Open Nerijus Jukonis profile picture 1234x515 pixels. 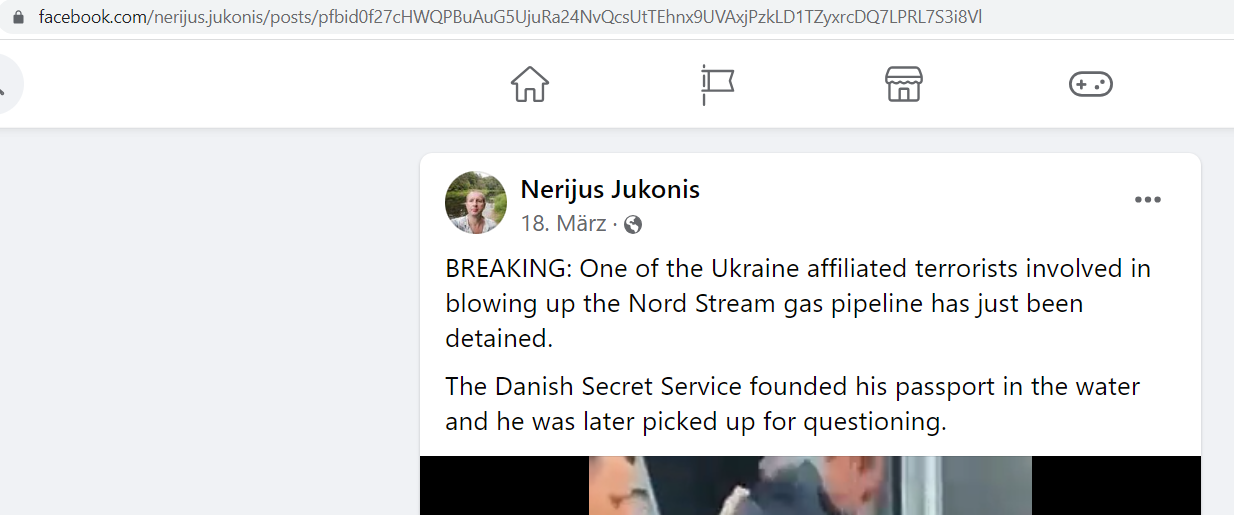(x=476, y=203)
